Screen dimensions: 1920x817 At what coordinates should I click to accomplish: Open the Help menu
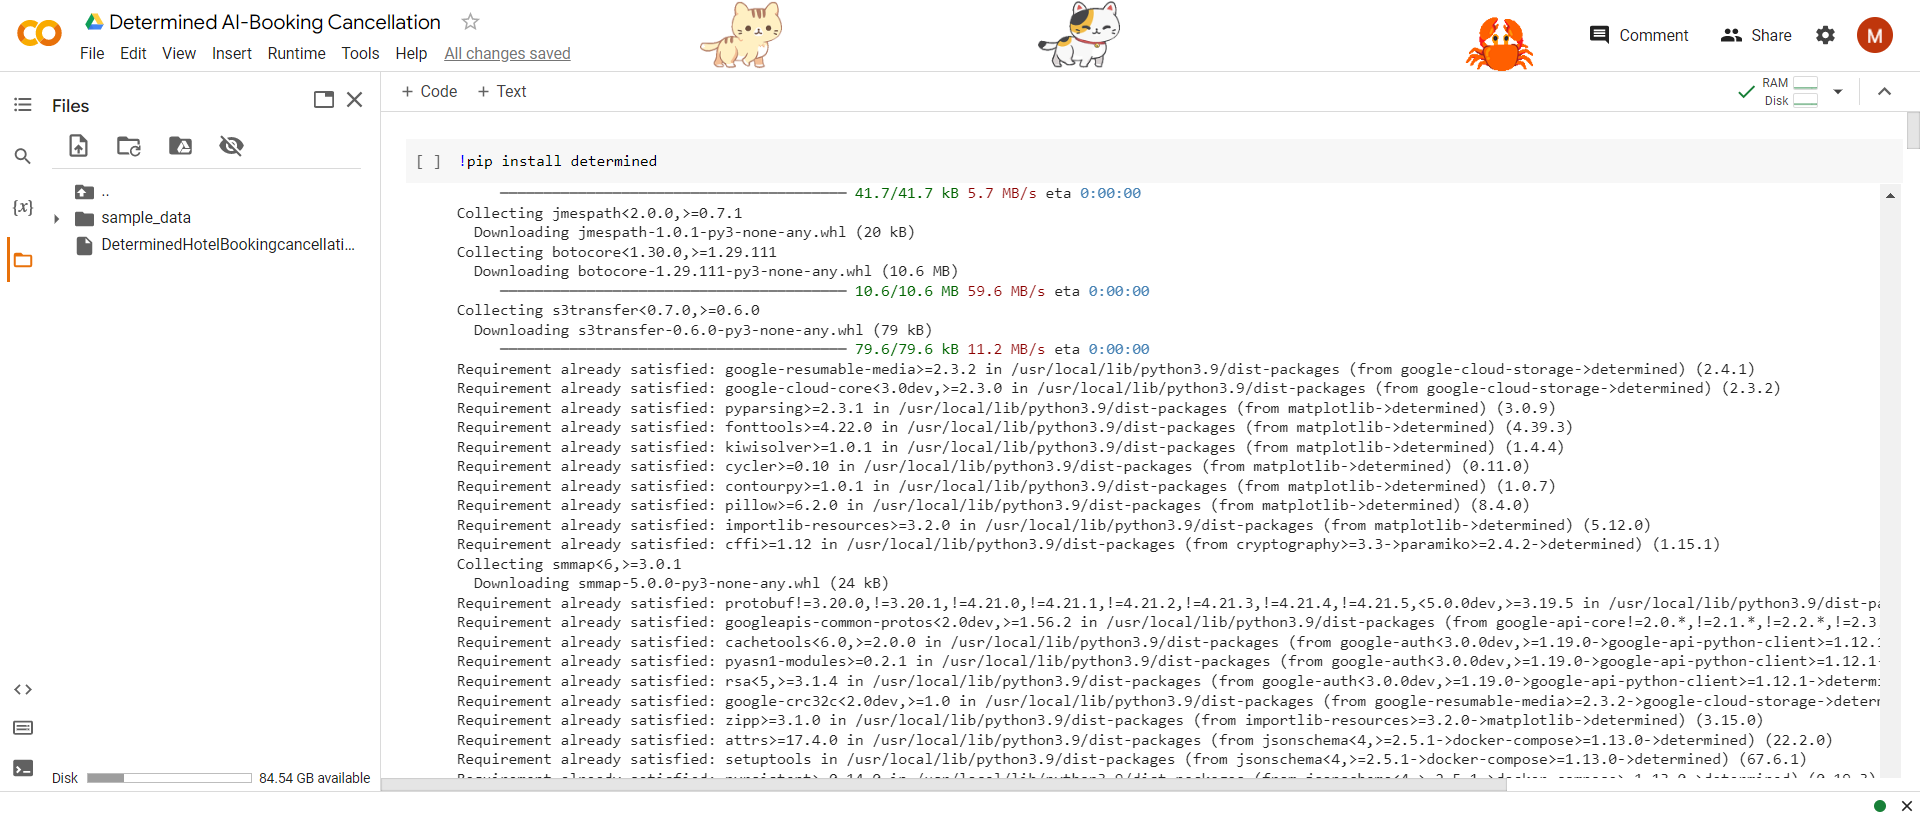[x=411, y=53]
